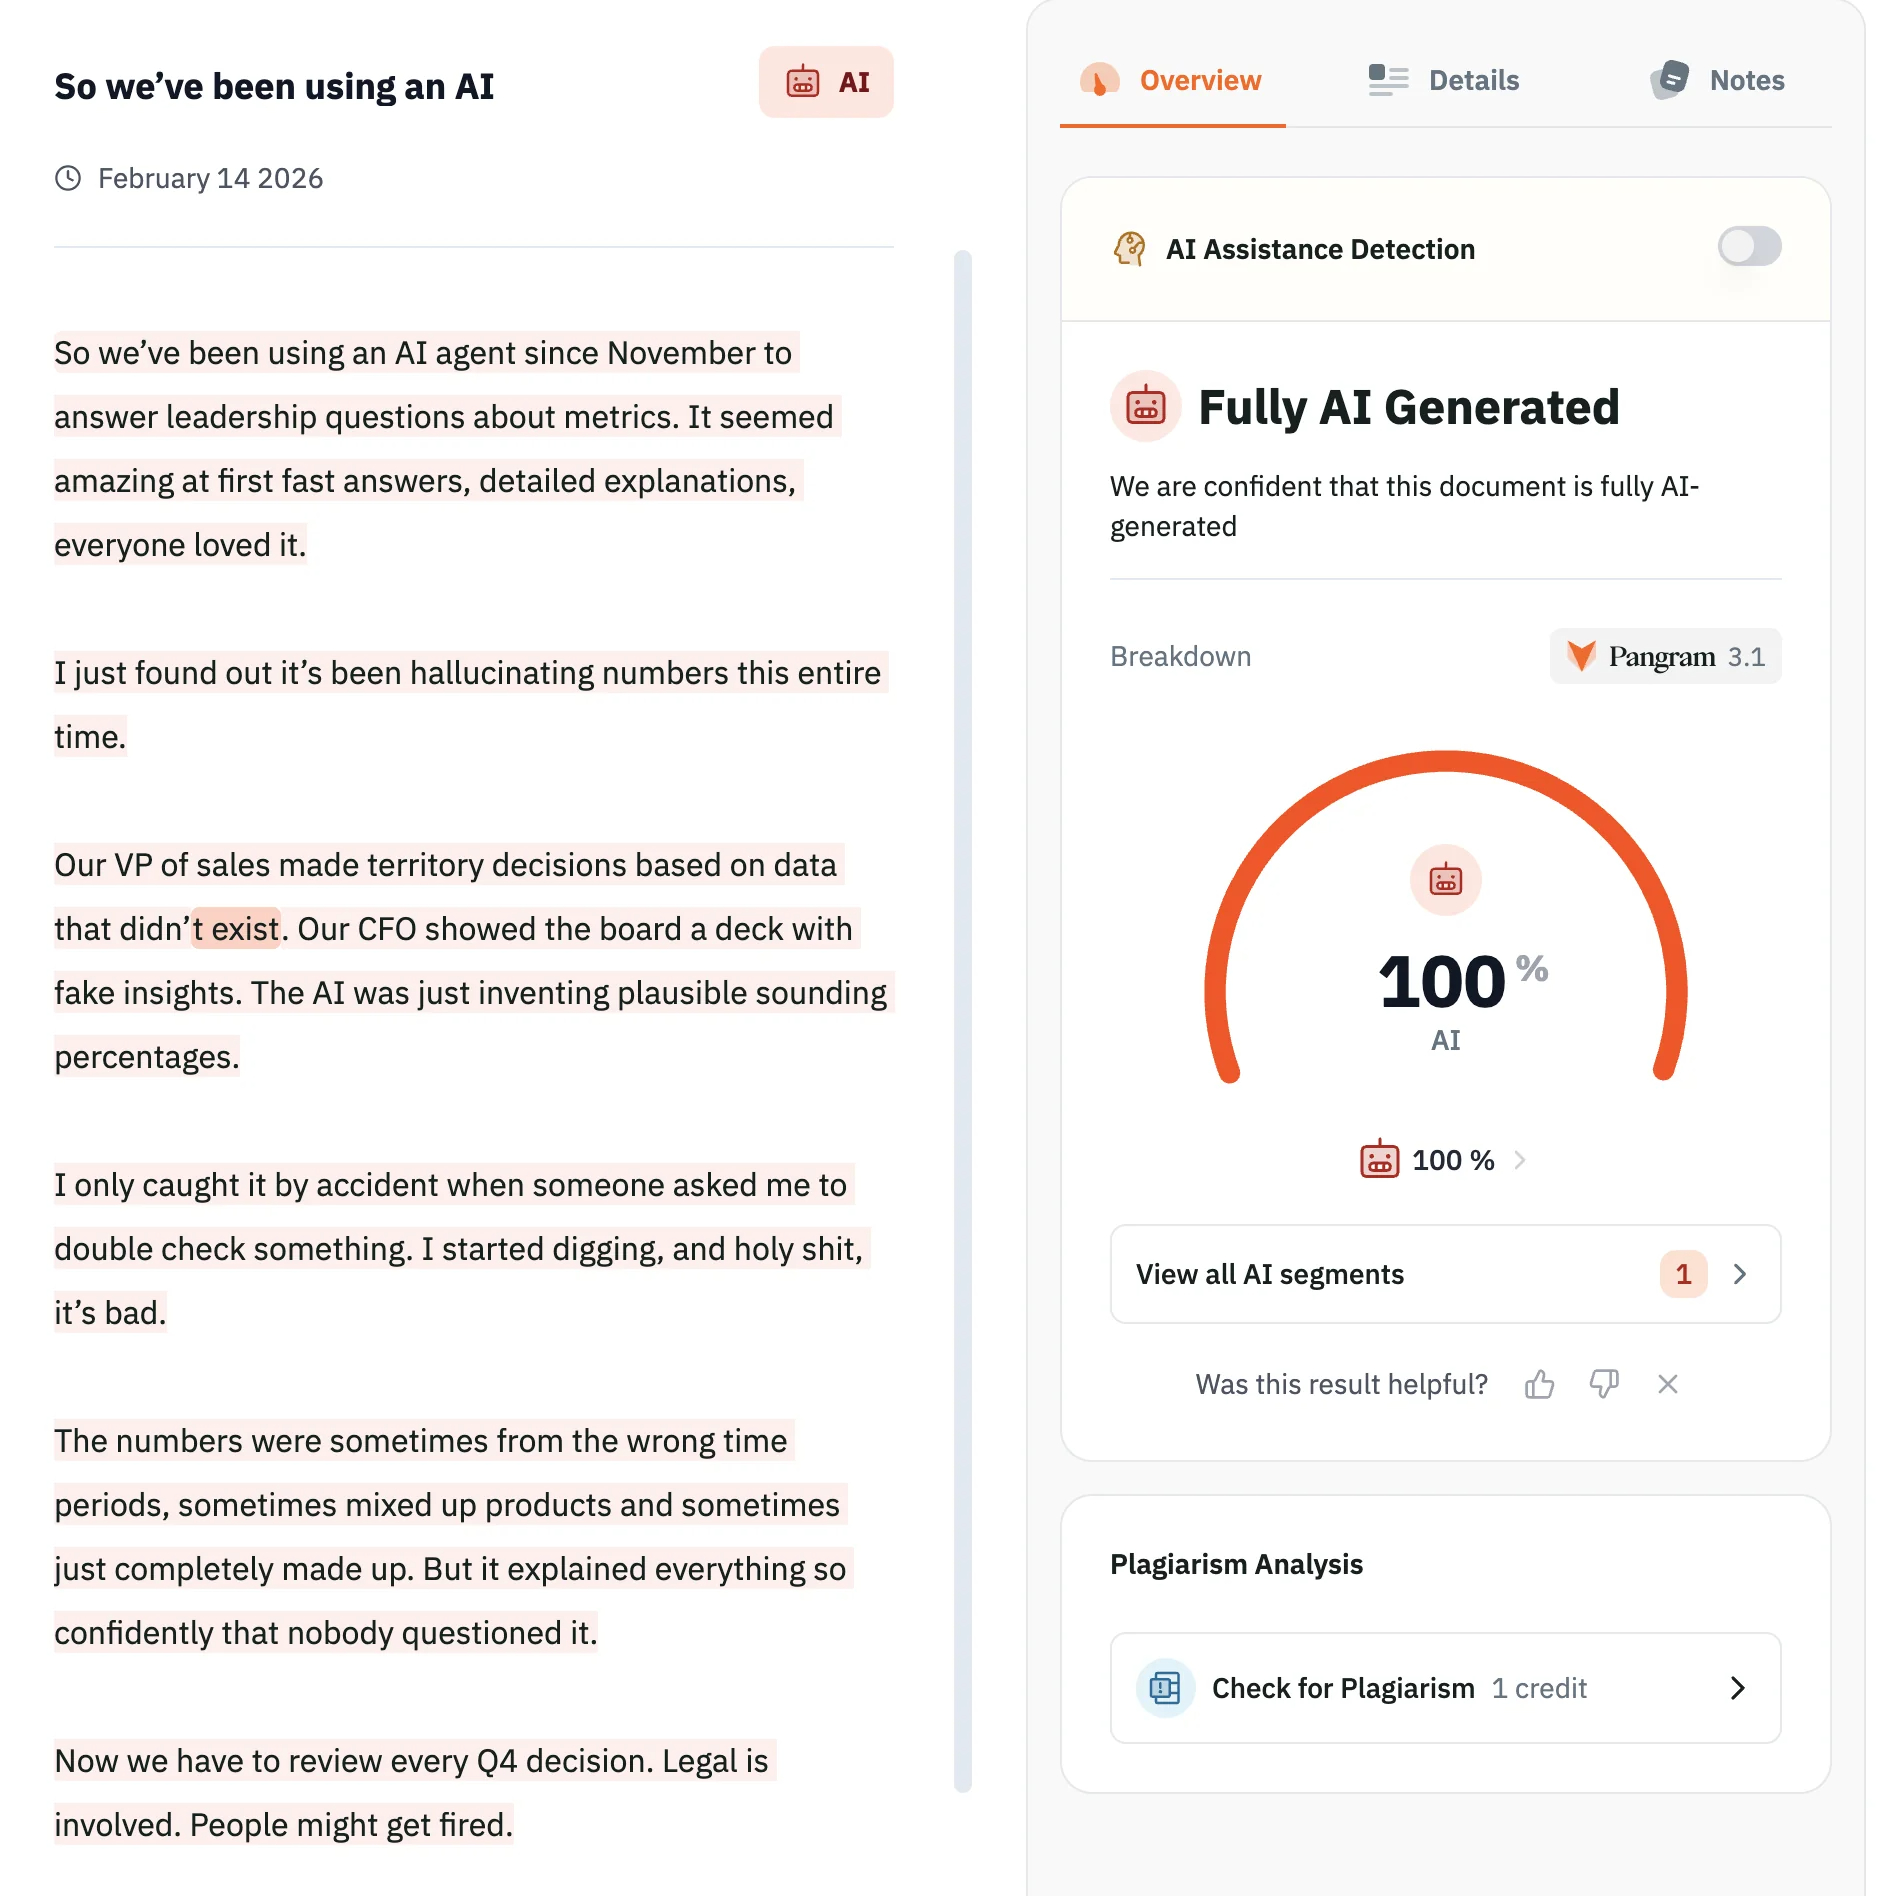This screenshot has width=1878, height=1896.
Task: Click the thumbs up feedback icon
Action: tap(1539, 1384)
